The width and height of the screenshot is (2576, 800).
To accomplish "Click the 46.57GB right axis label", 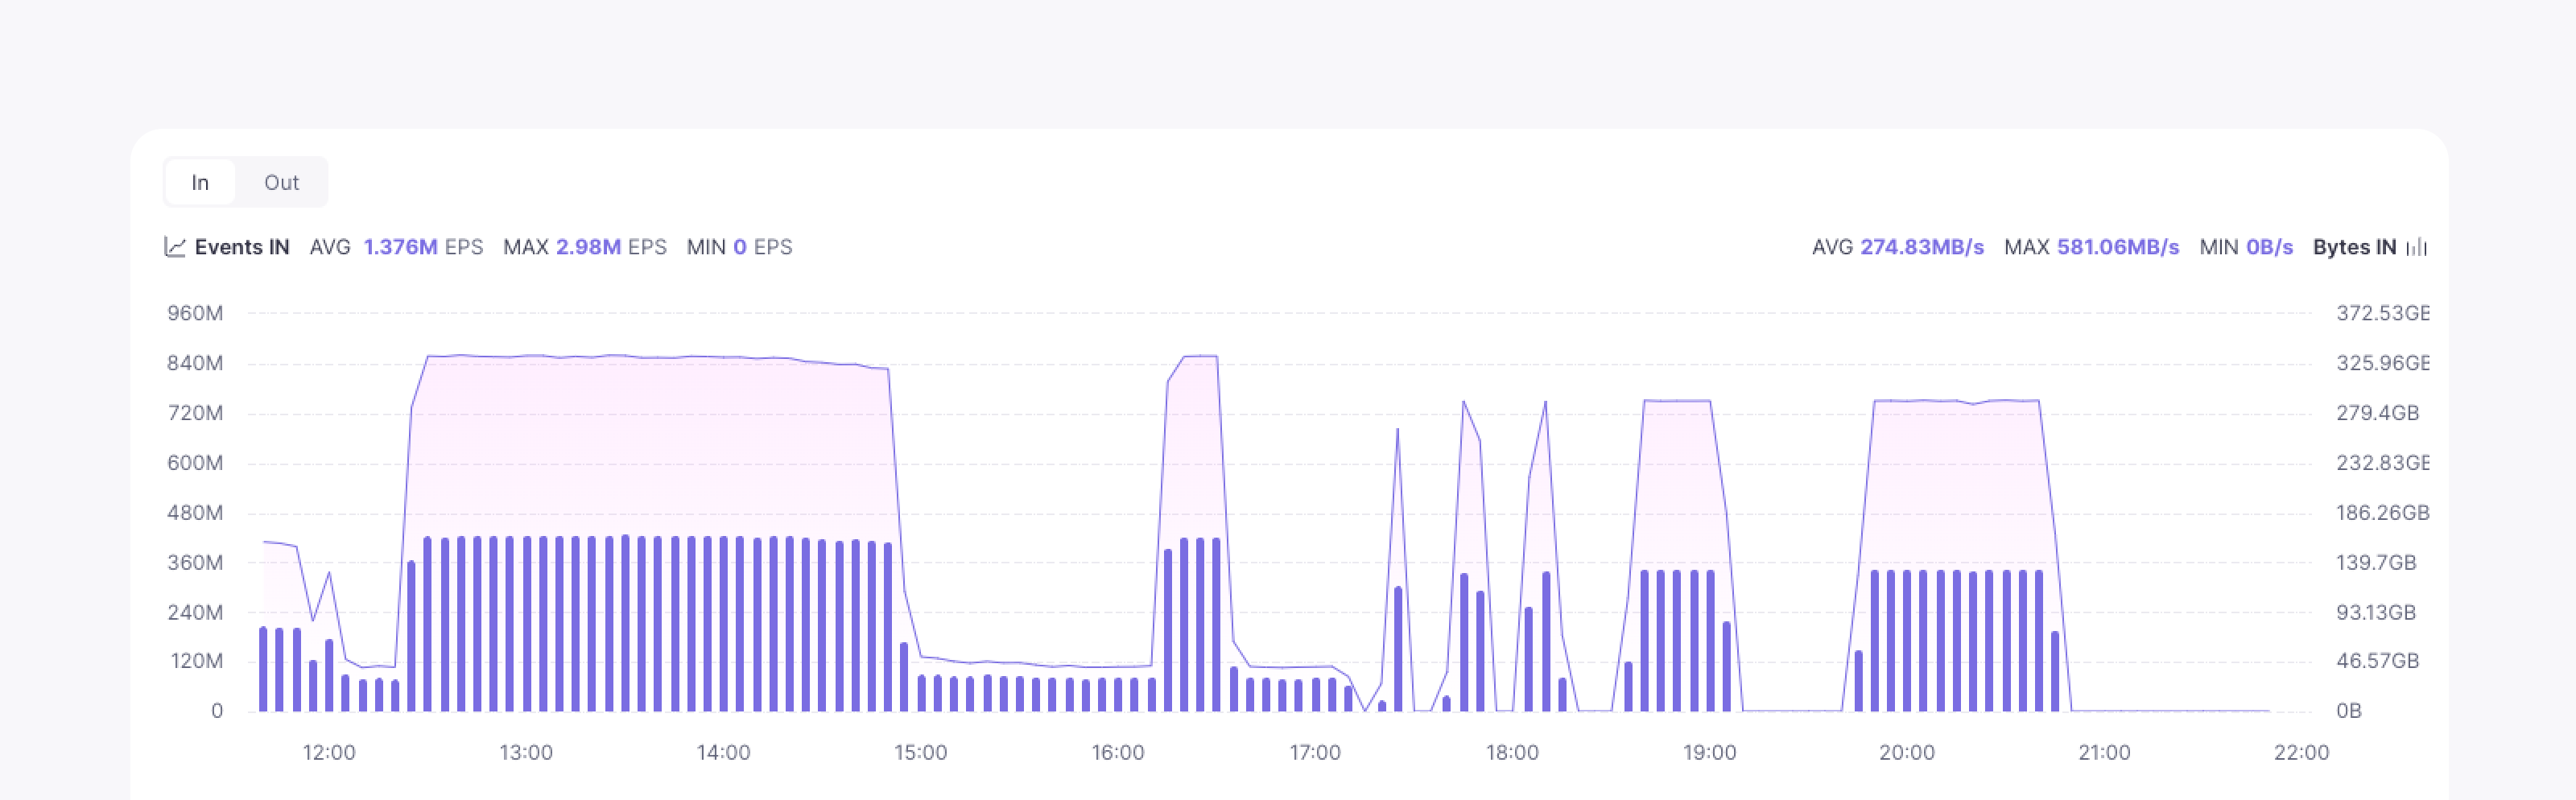I will 2377,661.
